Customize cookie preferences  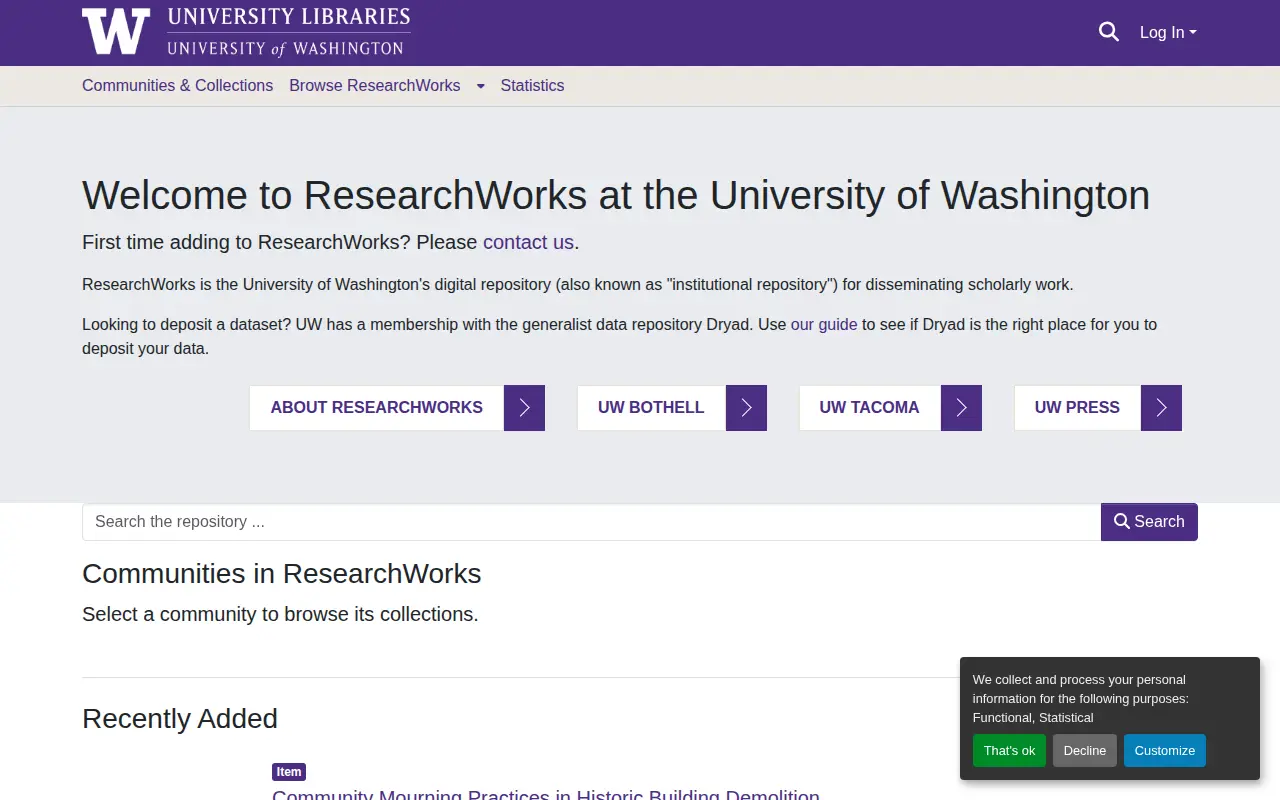(x=1164, y=751)
